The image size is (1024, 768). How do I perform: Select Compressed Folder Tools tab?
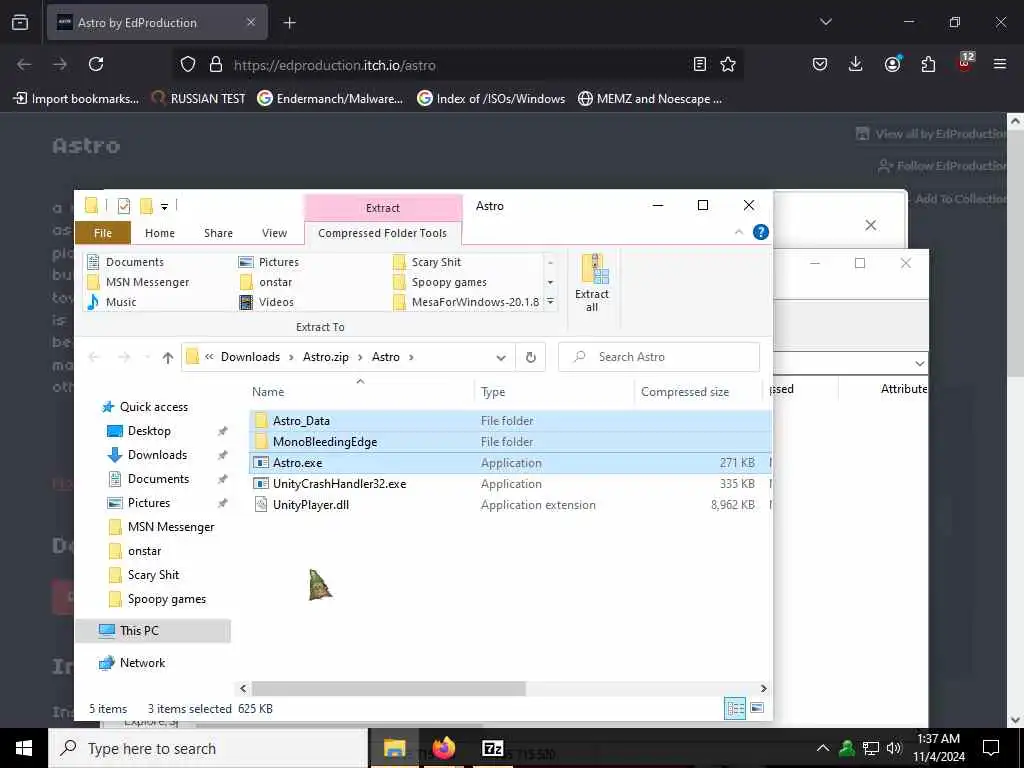(x=383, y=233)
